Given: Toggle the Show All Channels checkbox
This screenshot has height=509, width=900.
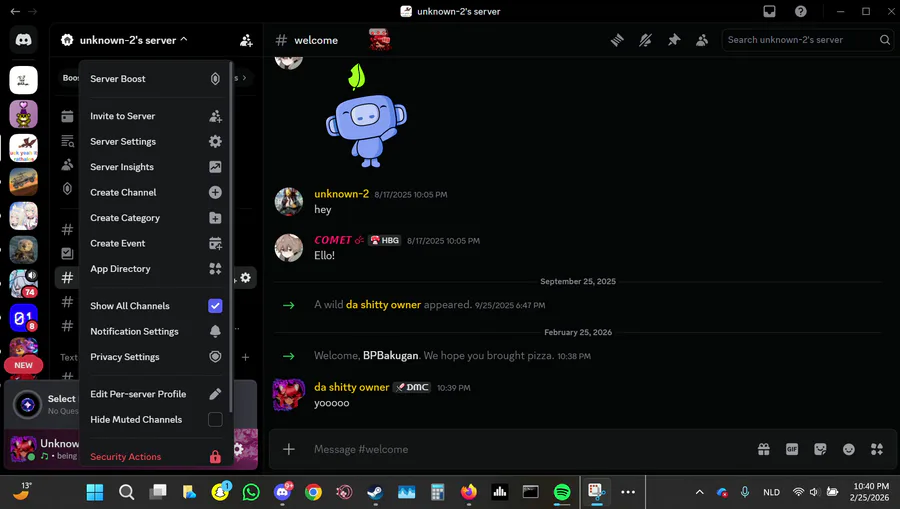Looking at the screenshot, I should 215,306.
